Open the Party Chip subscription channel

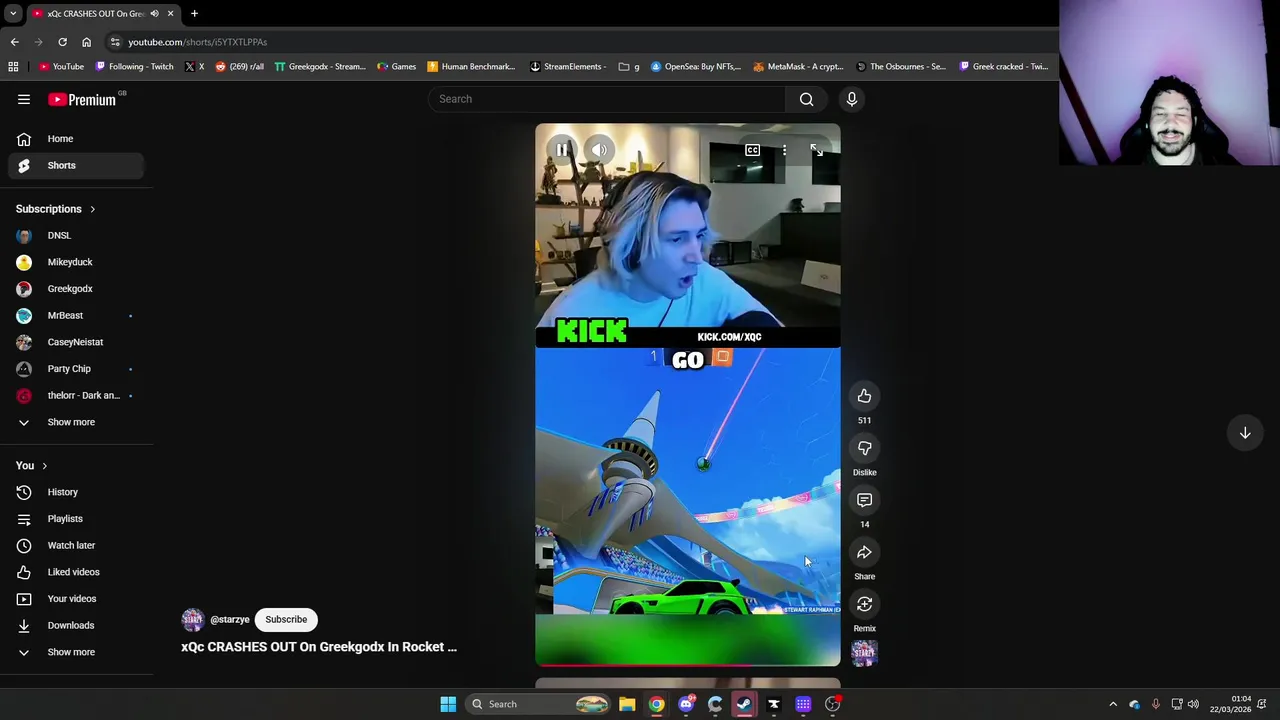77,369
